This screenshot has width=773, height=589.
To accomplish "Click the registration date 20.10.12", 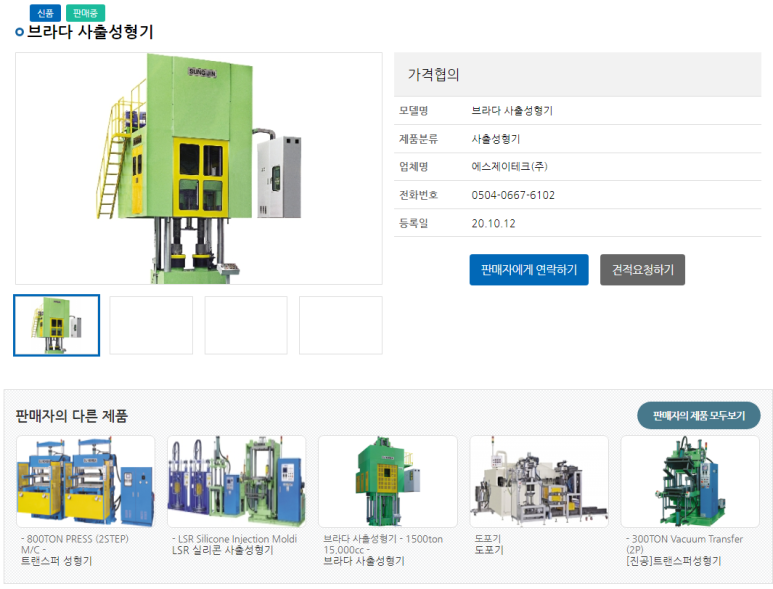I will (x=493, y=223).
